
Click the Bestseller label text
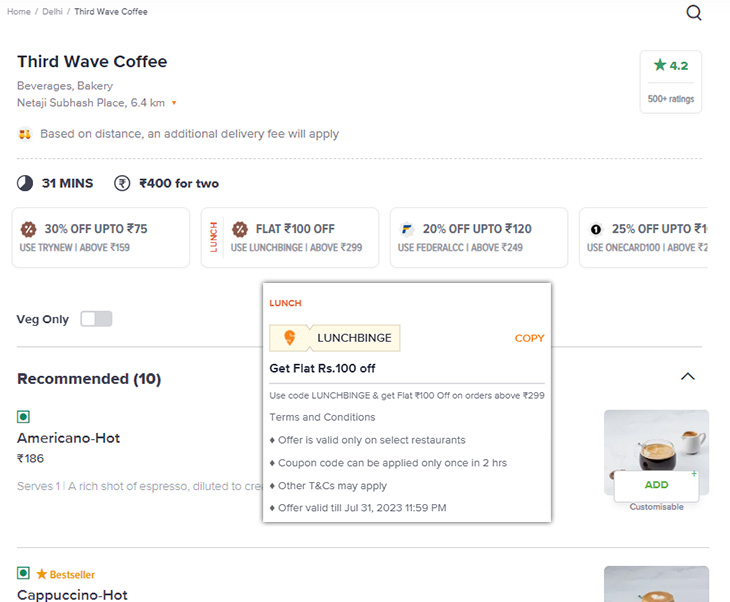click(72, 575)
